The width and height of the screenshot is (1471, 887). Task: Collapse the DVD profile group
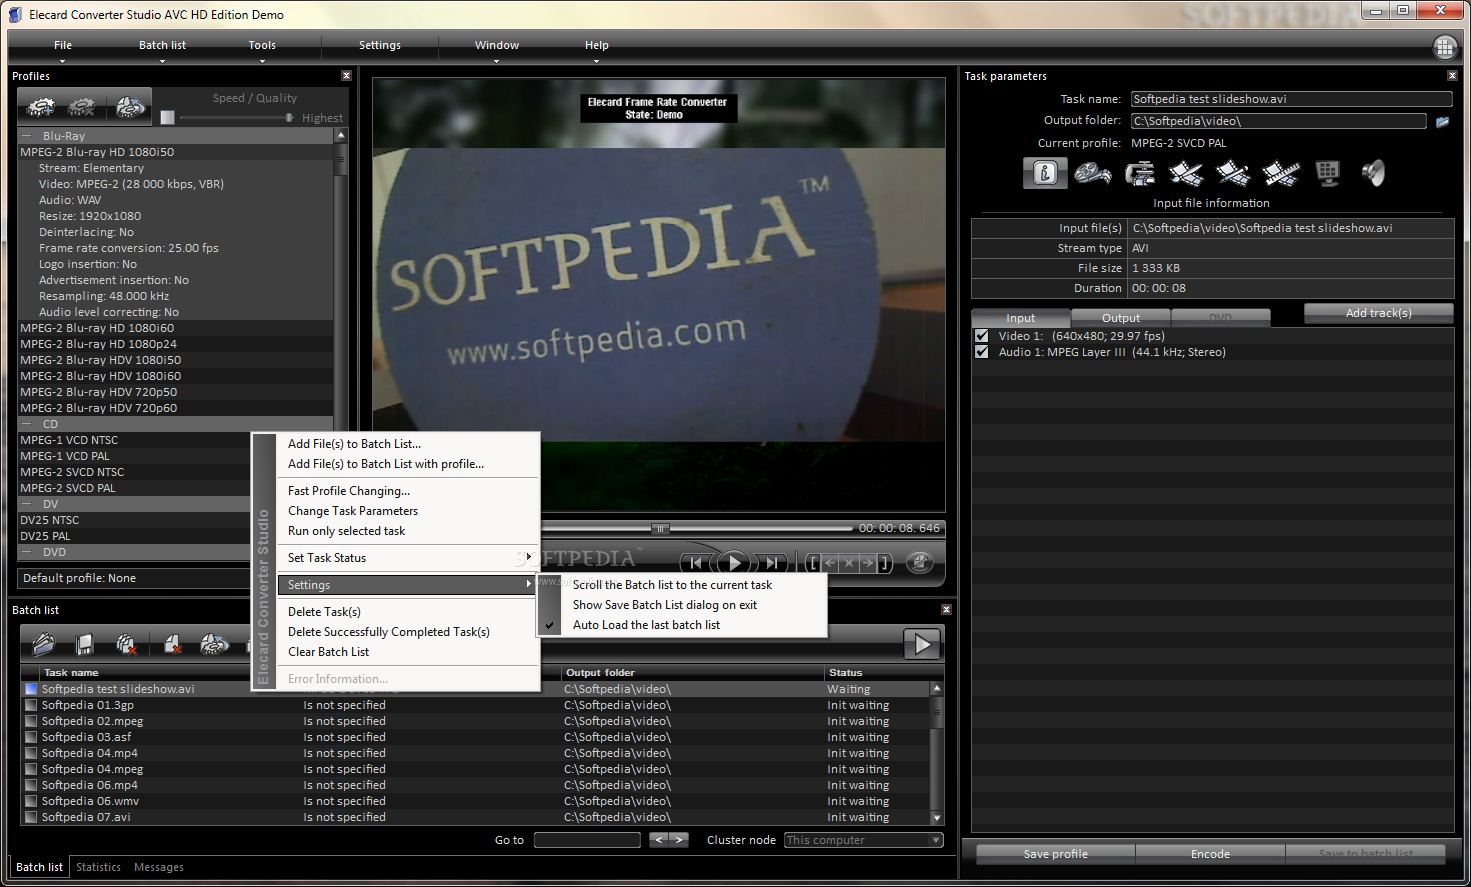click(27, 552)
